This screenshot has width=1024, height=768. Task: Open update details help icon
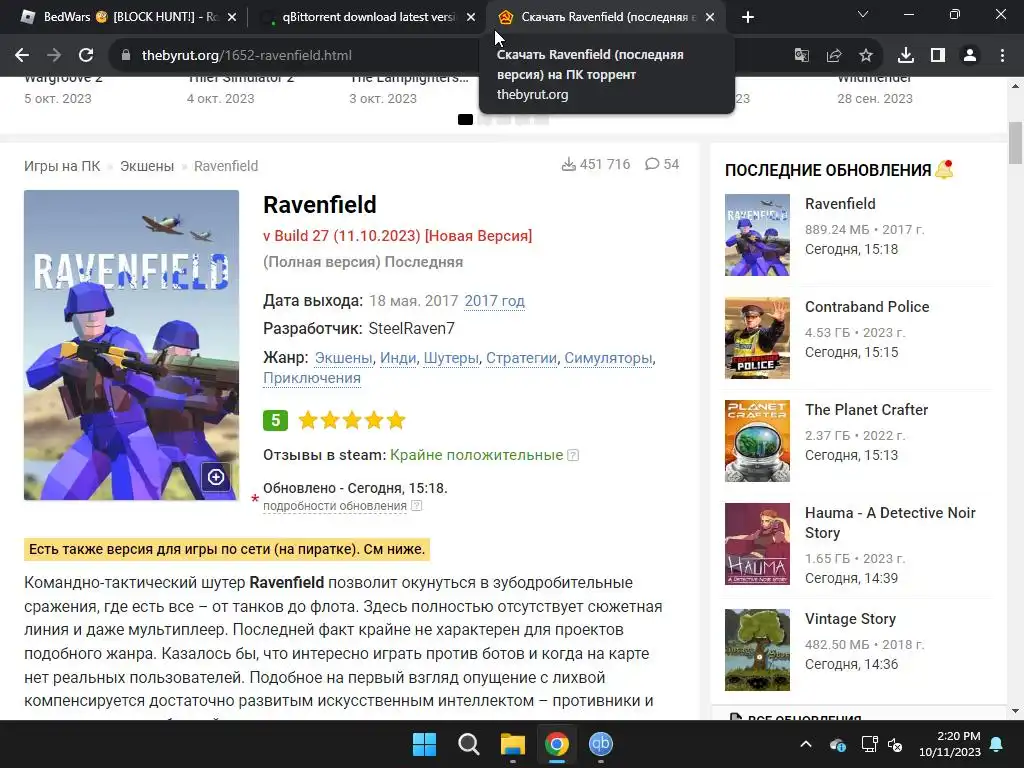[417, 505]
